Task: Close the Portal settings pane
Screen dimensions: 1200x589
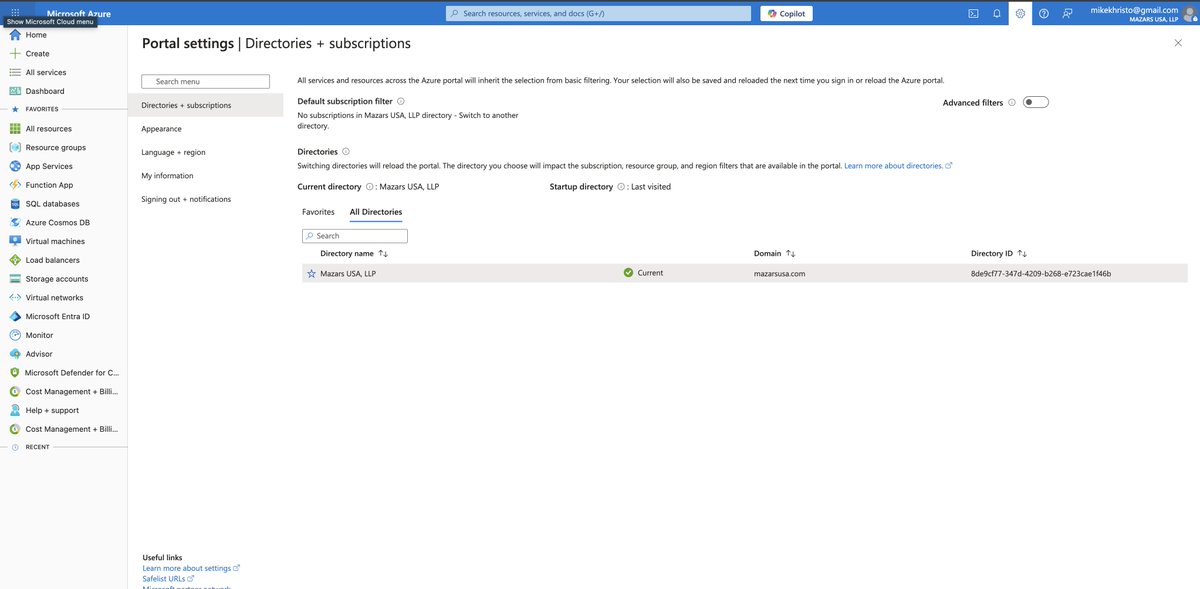Action: (1177, 43)
